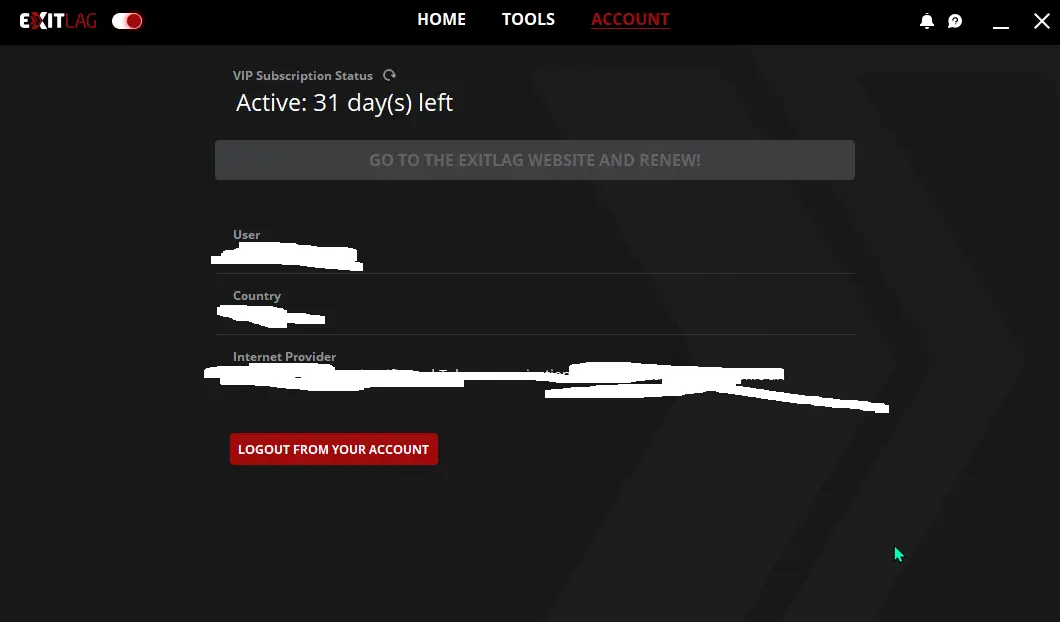Minimize the ExitLag window
This screenshot has height=622, width=1060.
pos(1001,23)
